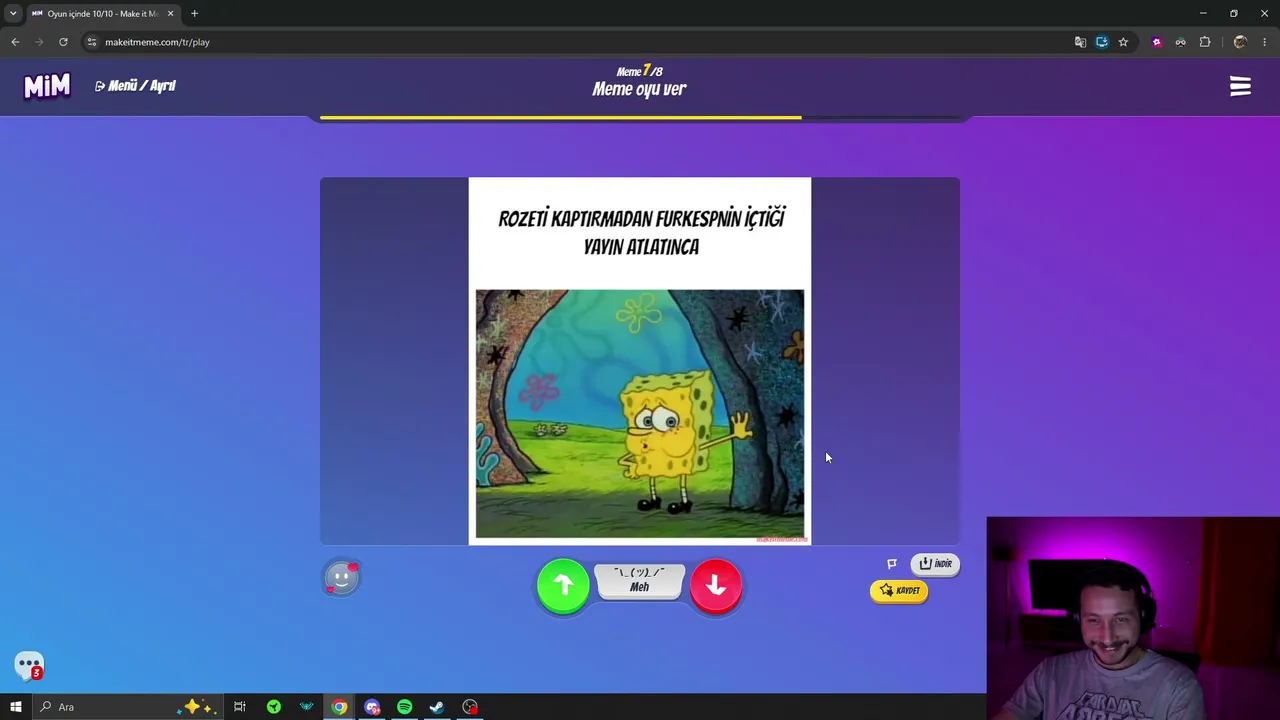
Task: Bookmark this page with the star
Action: (x=1123, y=42)
